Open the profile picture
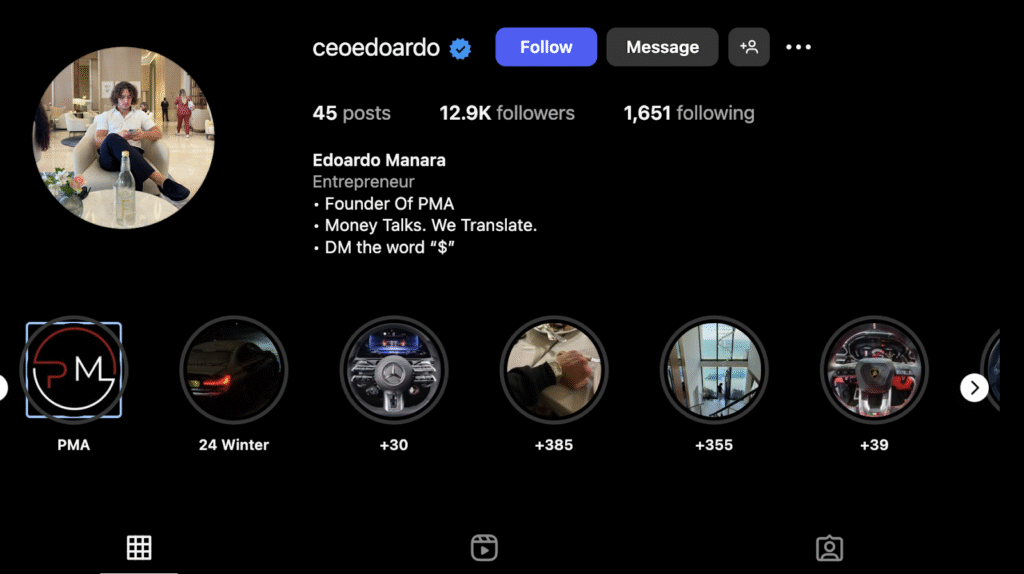 click(123, 138)
